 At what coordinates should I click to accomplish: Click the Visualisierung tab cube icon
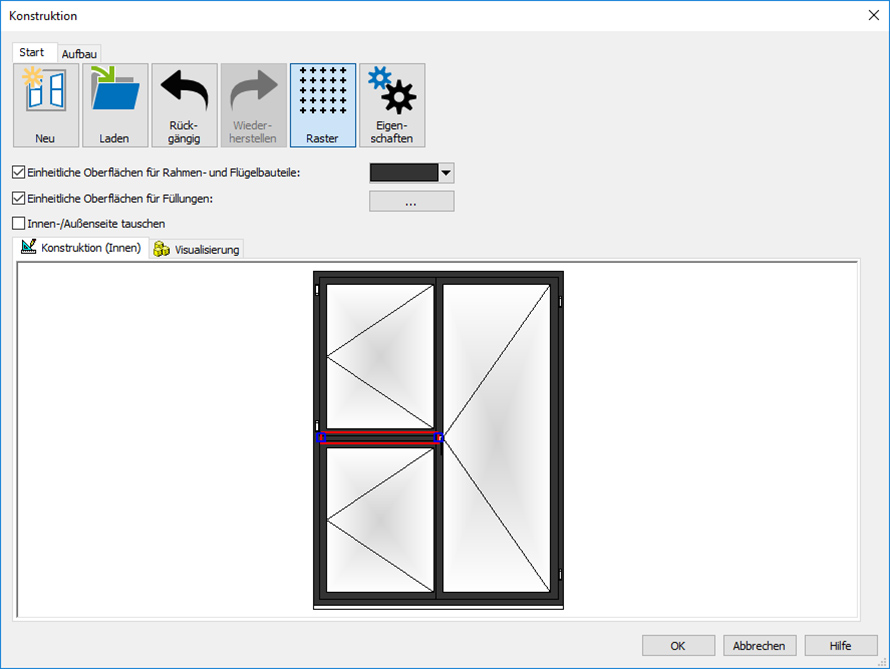point(162,249)
